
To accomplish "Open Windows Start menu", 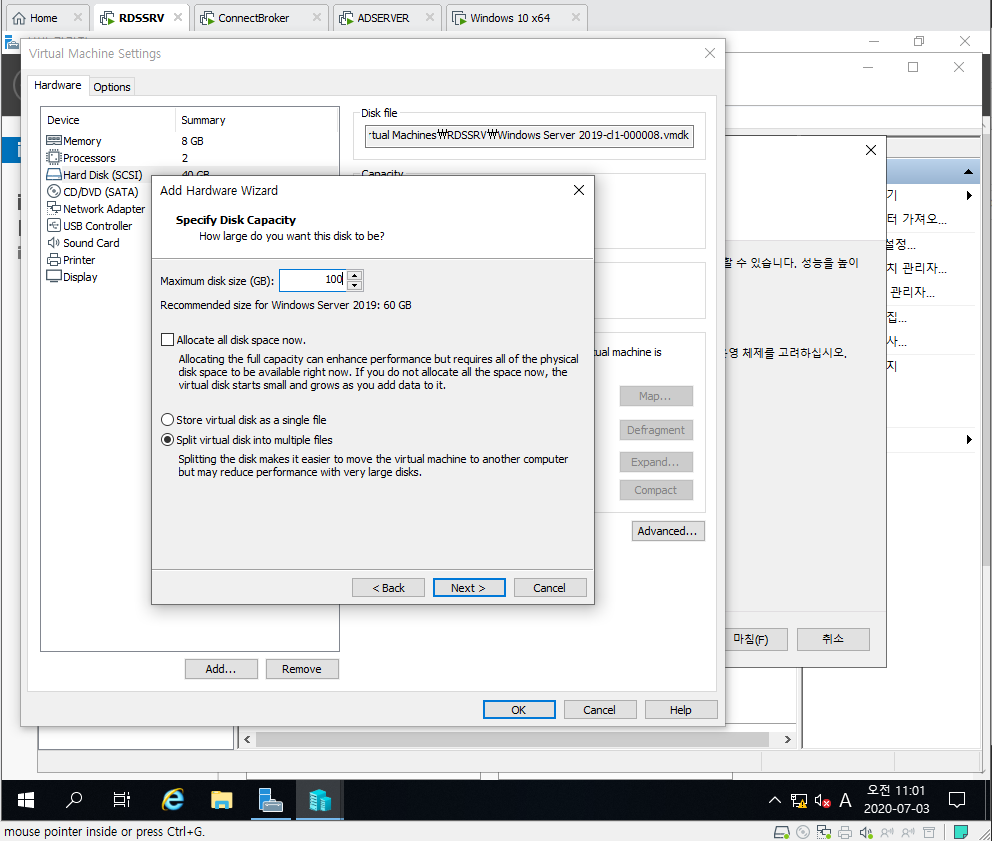I will click(26, 801).
